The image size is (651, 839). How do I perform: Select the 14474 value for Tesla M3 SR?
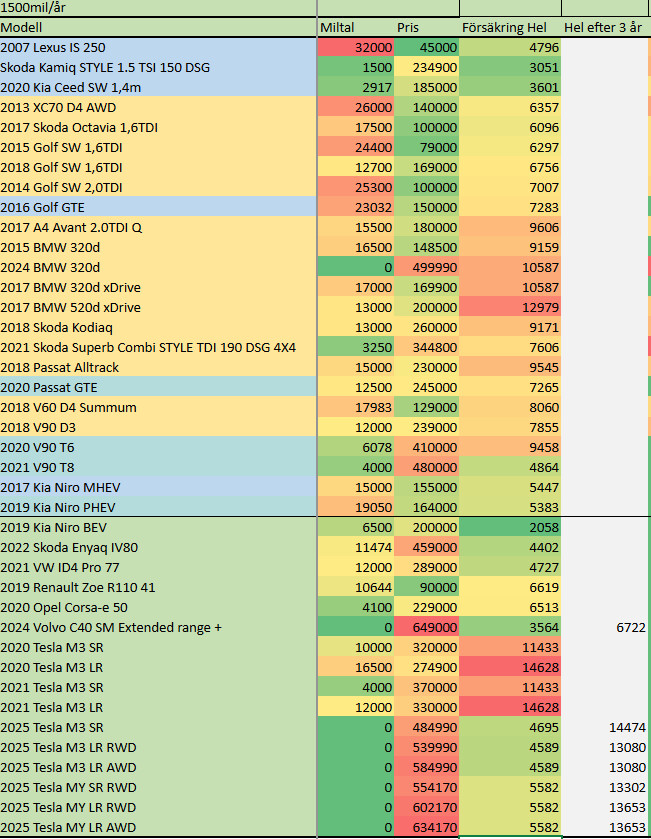(x=603, y=727)
